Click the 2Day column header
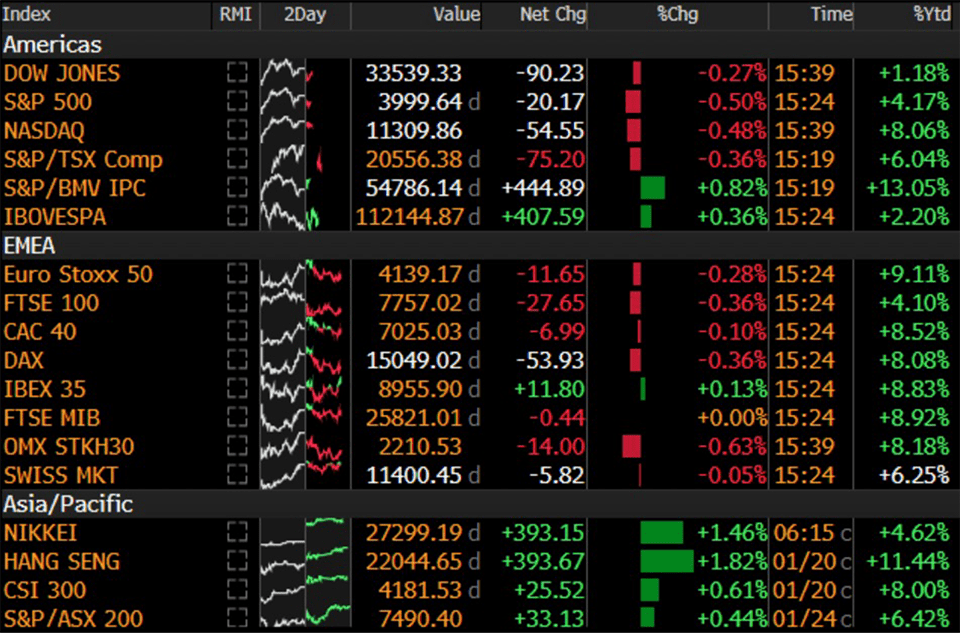Viewport: 960px width, 633px height. click(x=305, y=14)
